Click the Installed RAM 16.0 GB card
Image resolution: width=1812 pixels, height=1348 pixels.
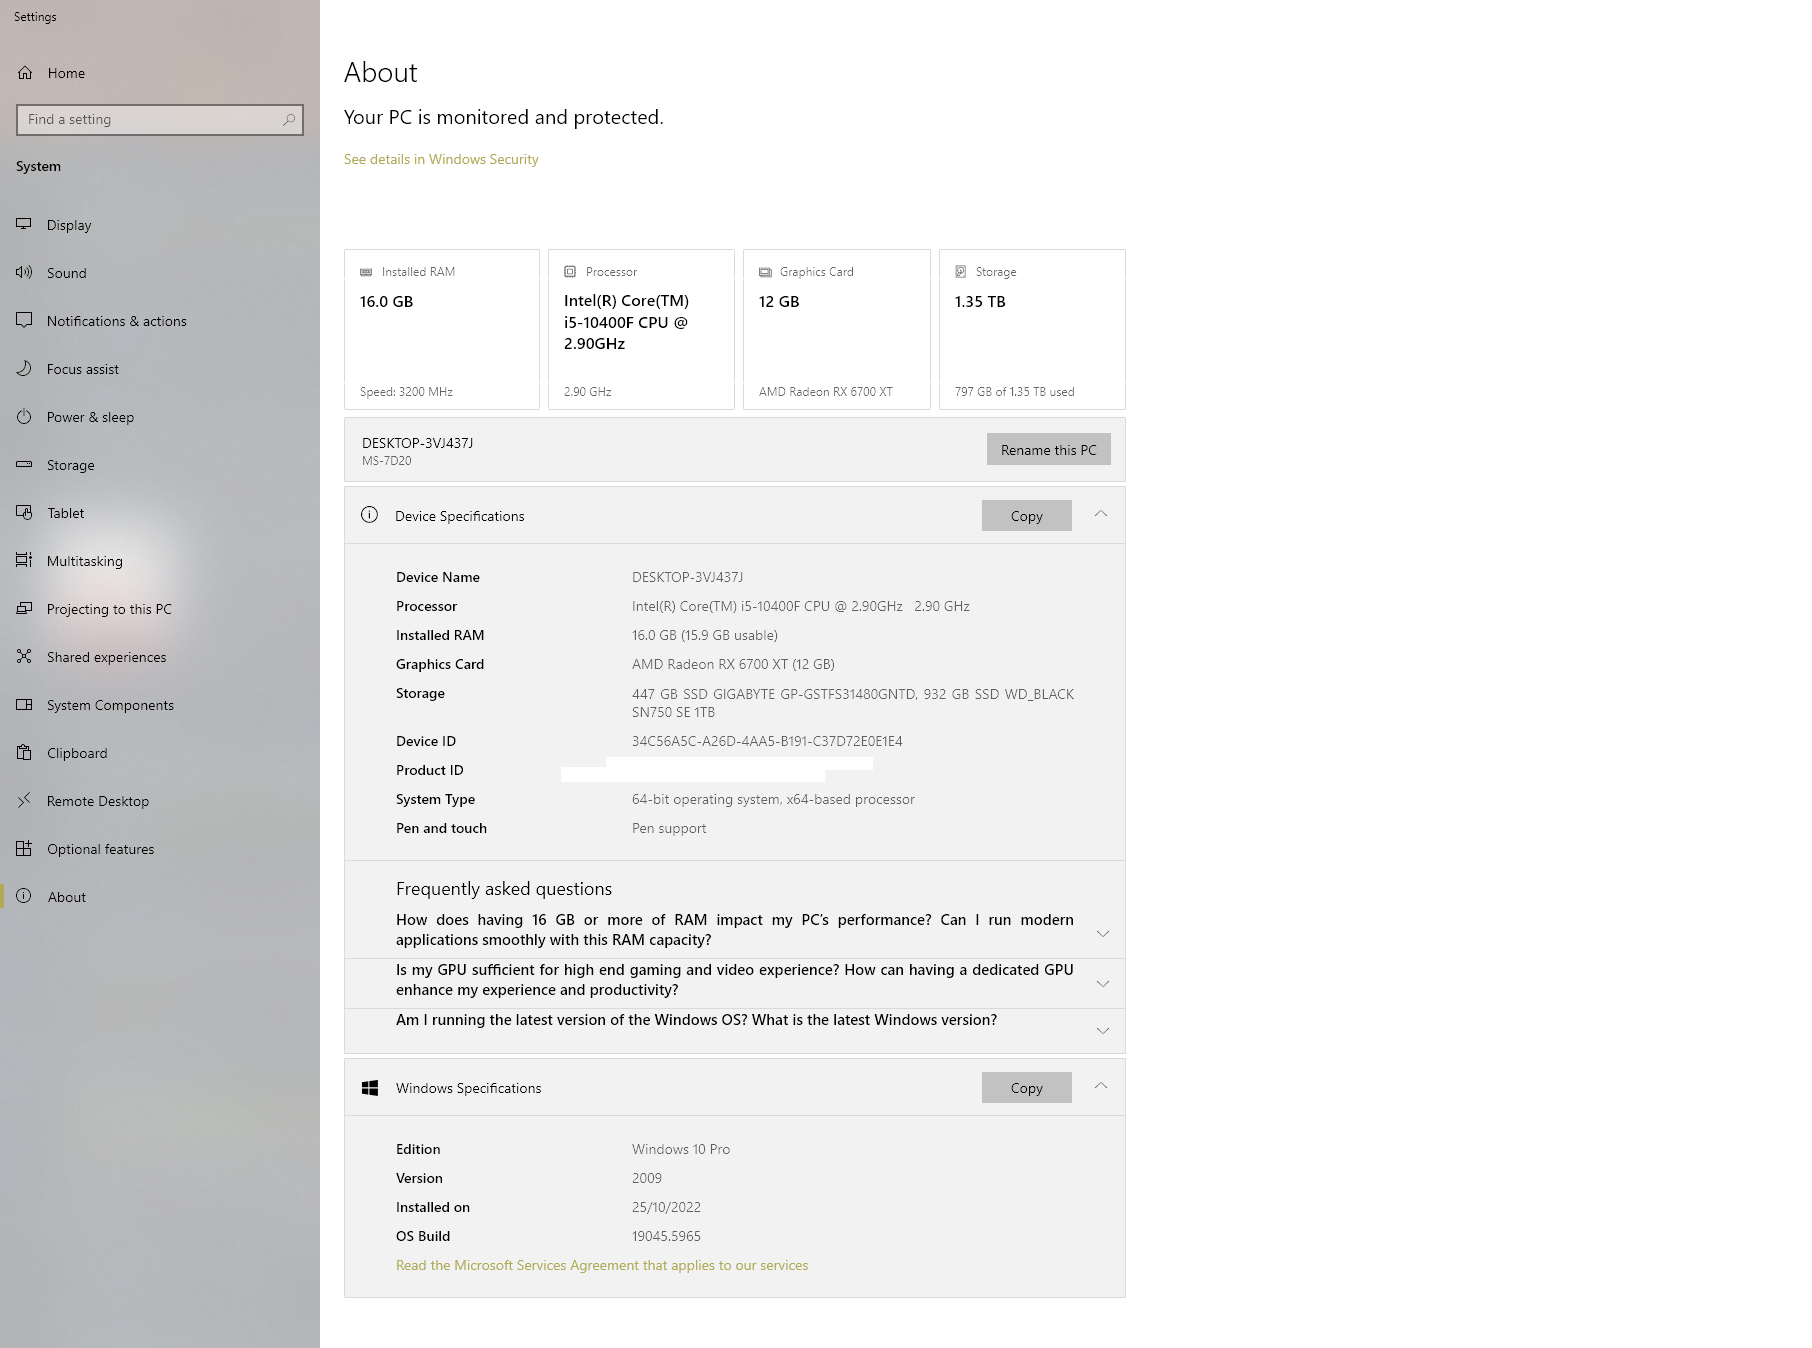(442, 329)
